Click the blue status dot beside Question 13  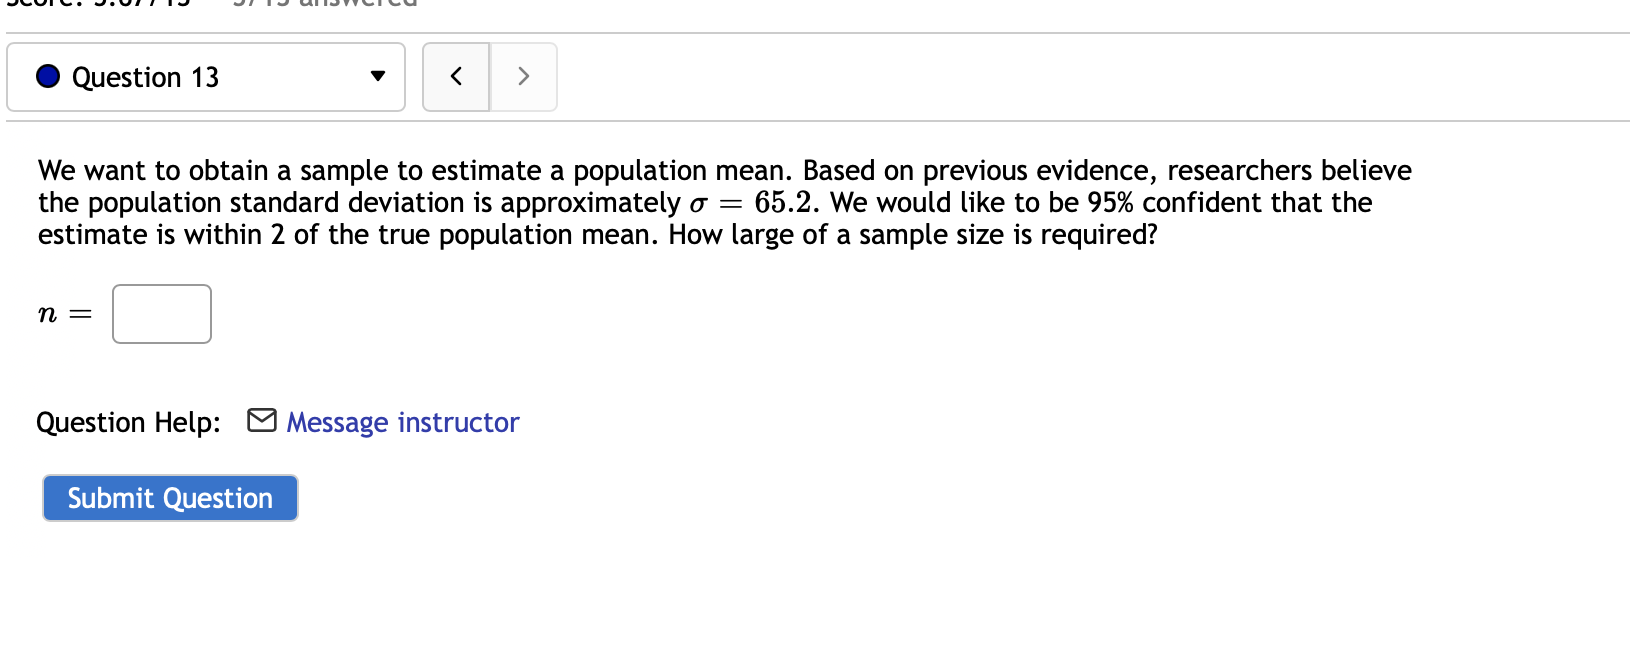pyautogui.click(x=47, y=75)
